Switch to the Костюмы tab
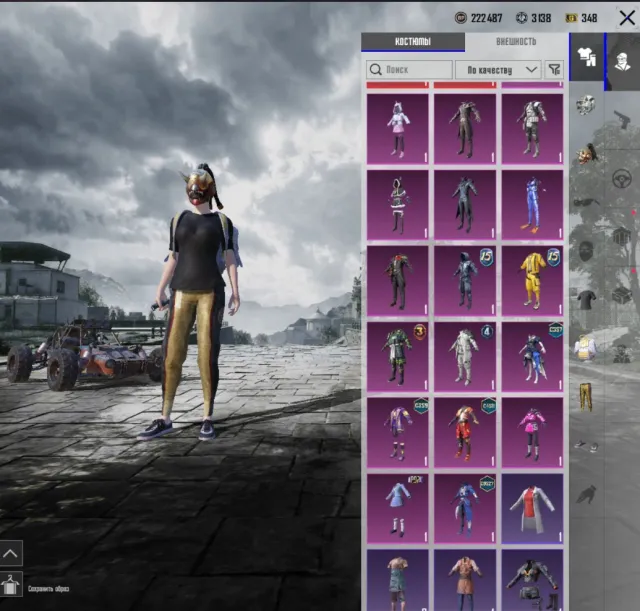Image resolution: width=640 pixels, height=611 pixels. pos(413,42)
